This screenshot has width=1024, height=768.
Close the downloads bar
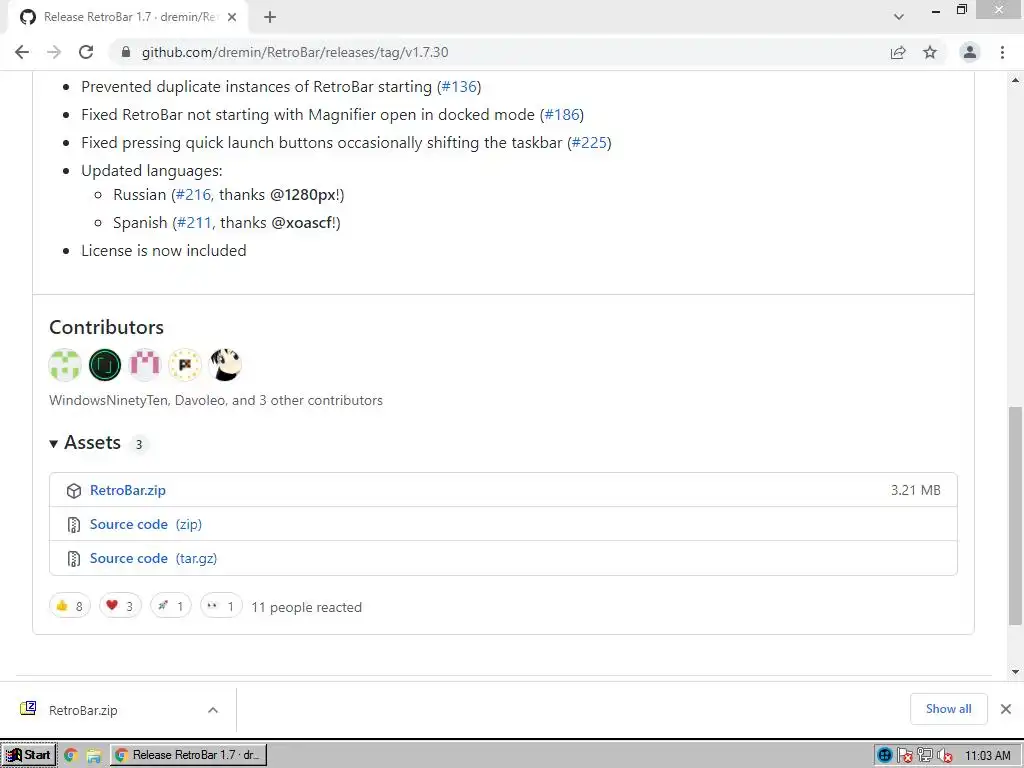[1006, 709]
